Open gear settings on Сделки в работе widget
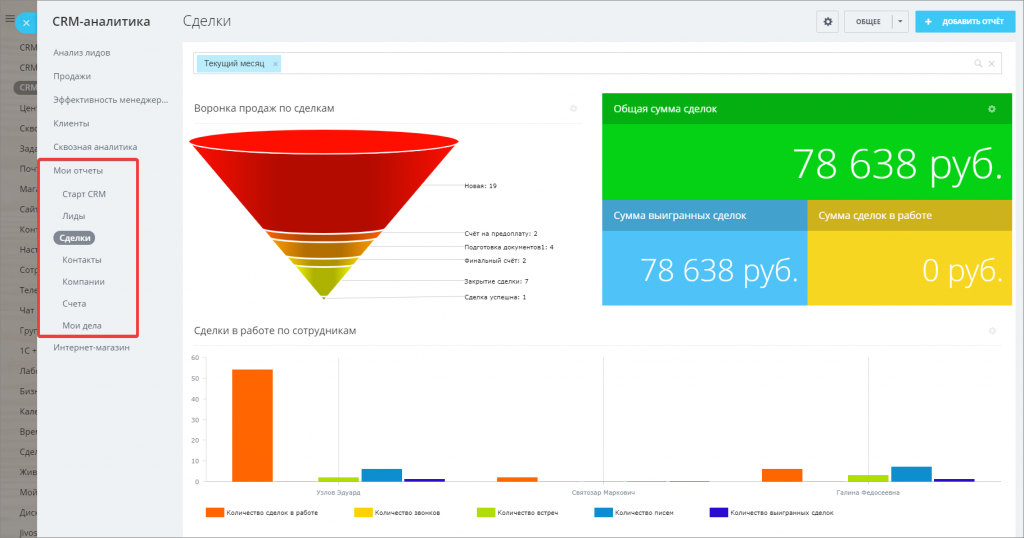 pyautogui.click(x=991, y=331)
